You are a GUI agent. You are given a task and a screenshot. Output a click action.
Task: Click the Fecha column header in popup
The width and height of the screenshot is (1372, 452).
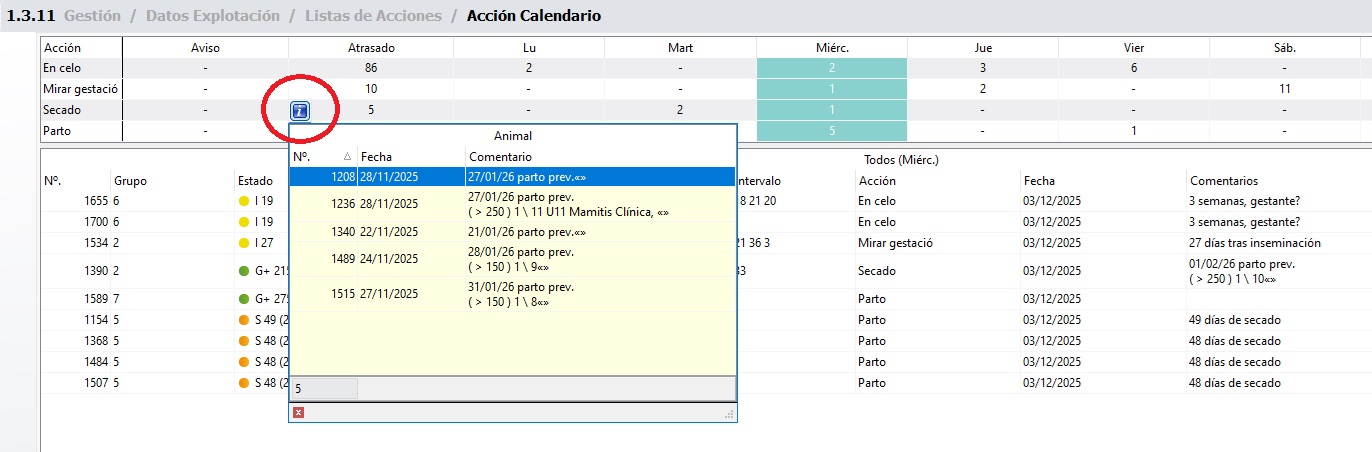410,157
